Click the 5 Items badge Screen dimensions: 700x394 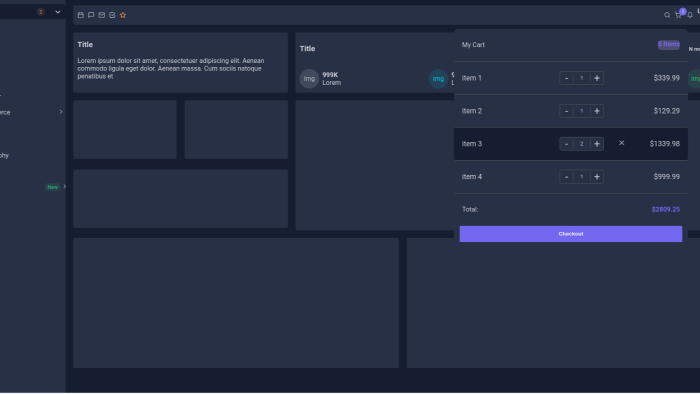click(x=669, y=44)
